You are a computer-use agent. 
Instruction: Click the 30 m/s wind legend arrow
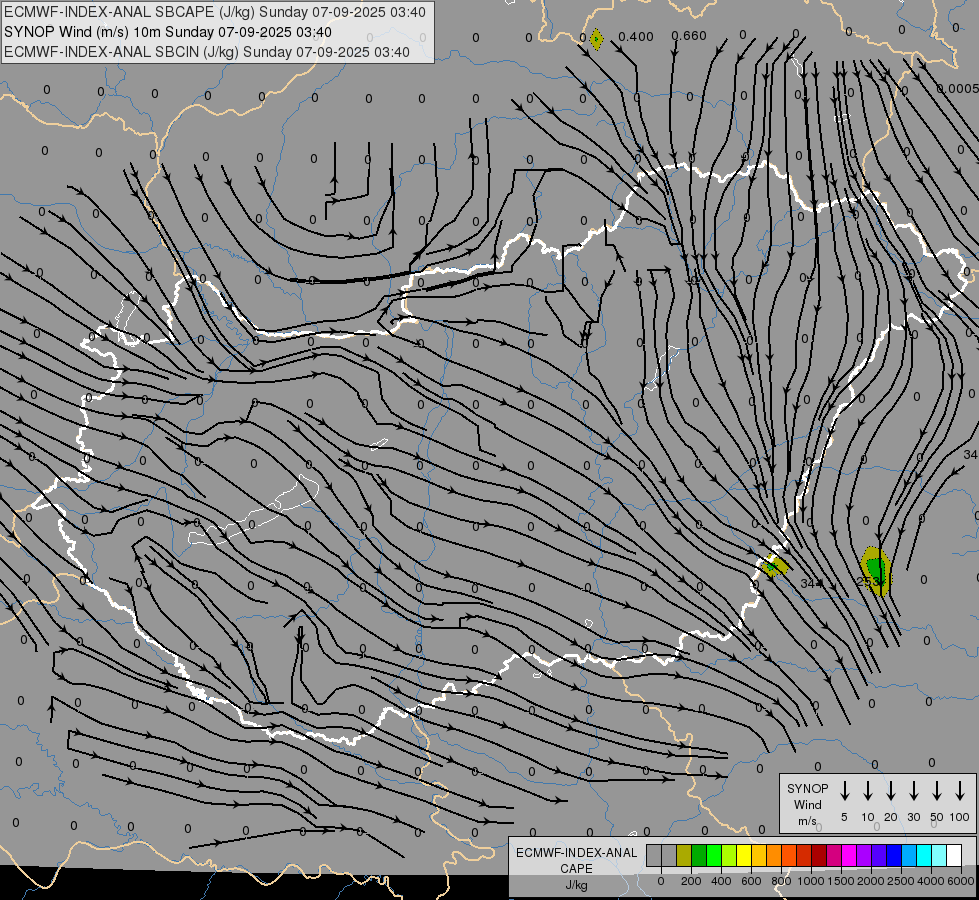pos(913,790)
